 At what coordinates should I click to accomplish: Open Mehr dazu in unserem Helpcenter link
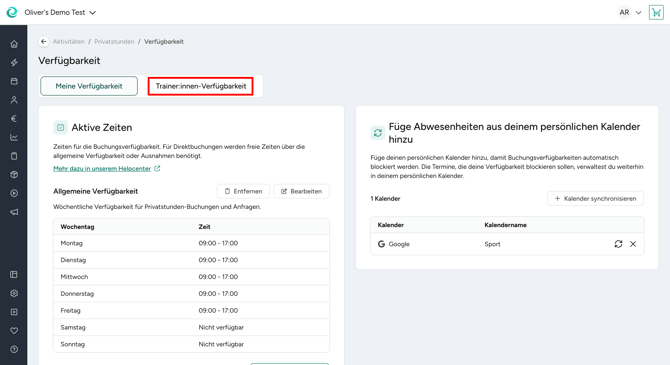pyautogui.click(x=102, y=168)
